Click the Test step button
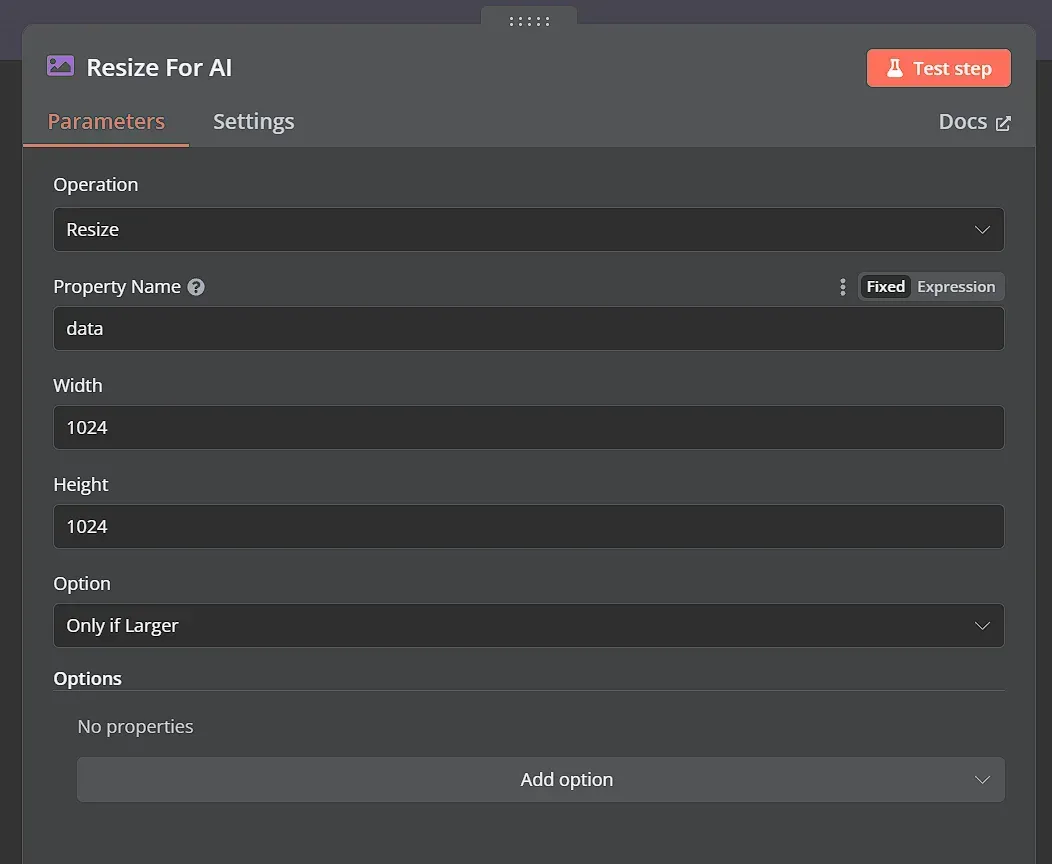The height and width of the screenshot is (864, 1052). click(x=938, y=68)
